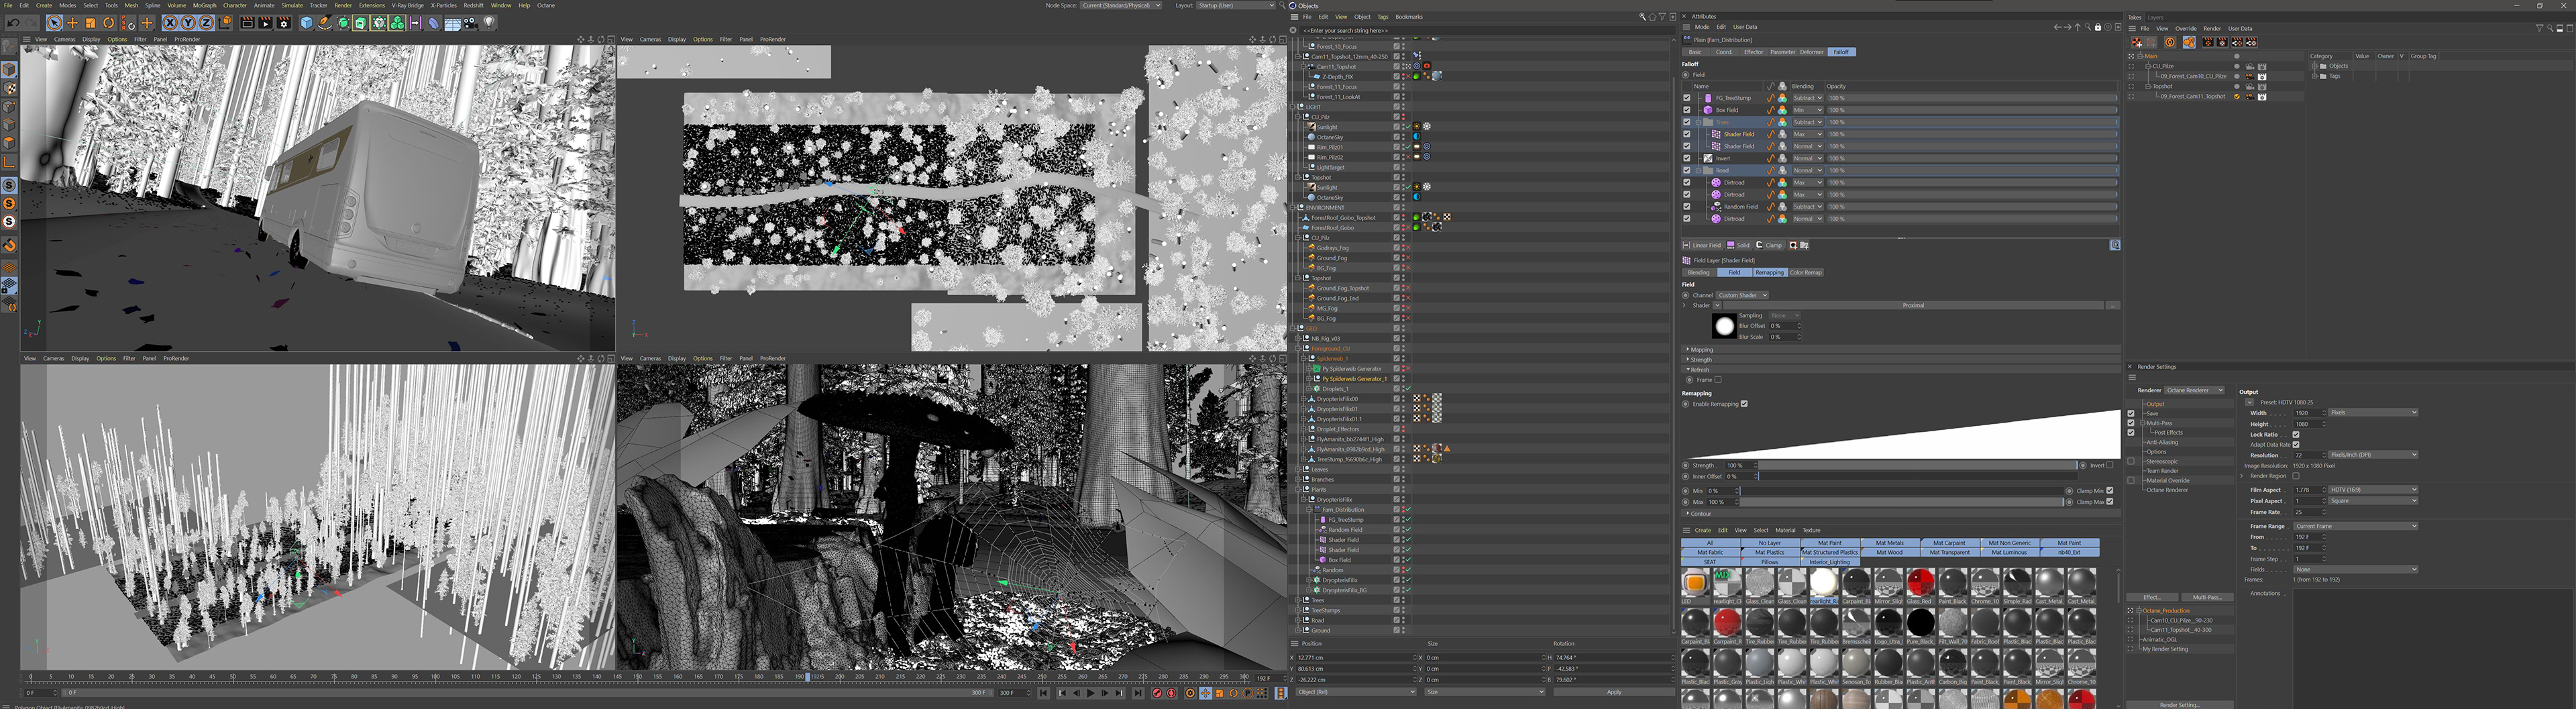This screenshot has height=709, width=2576.
Task: Click Play forward in timeline
Action: [x=1091, y=692]
